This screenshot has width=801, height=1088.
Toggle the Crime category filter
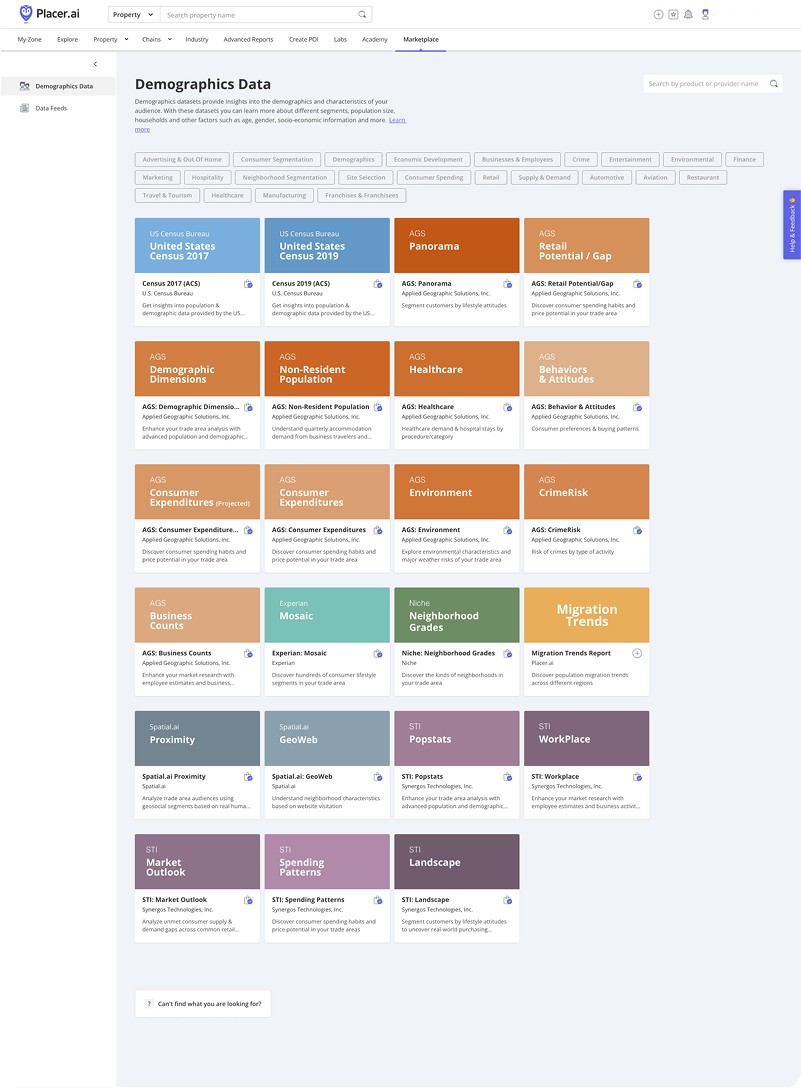click(x=580, y=158)
